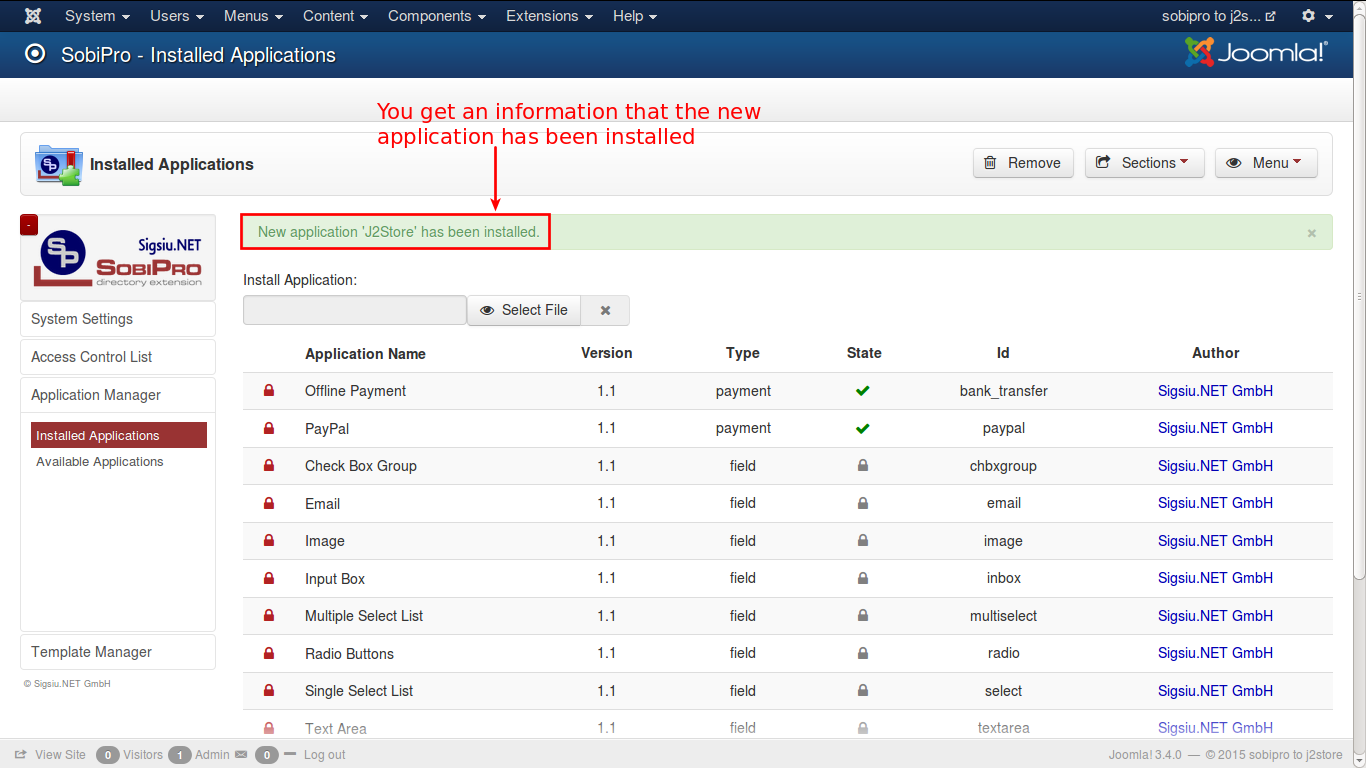Dismiss the green installed notification
The image size is (1366, 768).
1312,233
